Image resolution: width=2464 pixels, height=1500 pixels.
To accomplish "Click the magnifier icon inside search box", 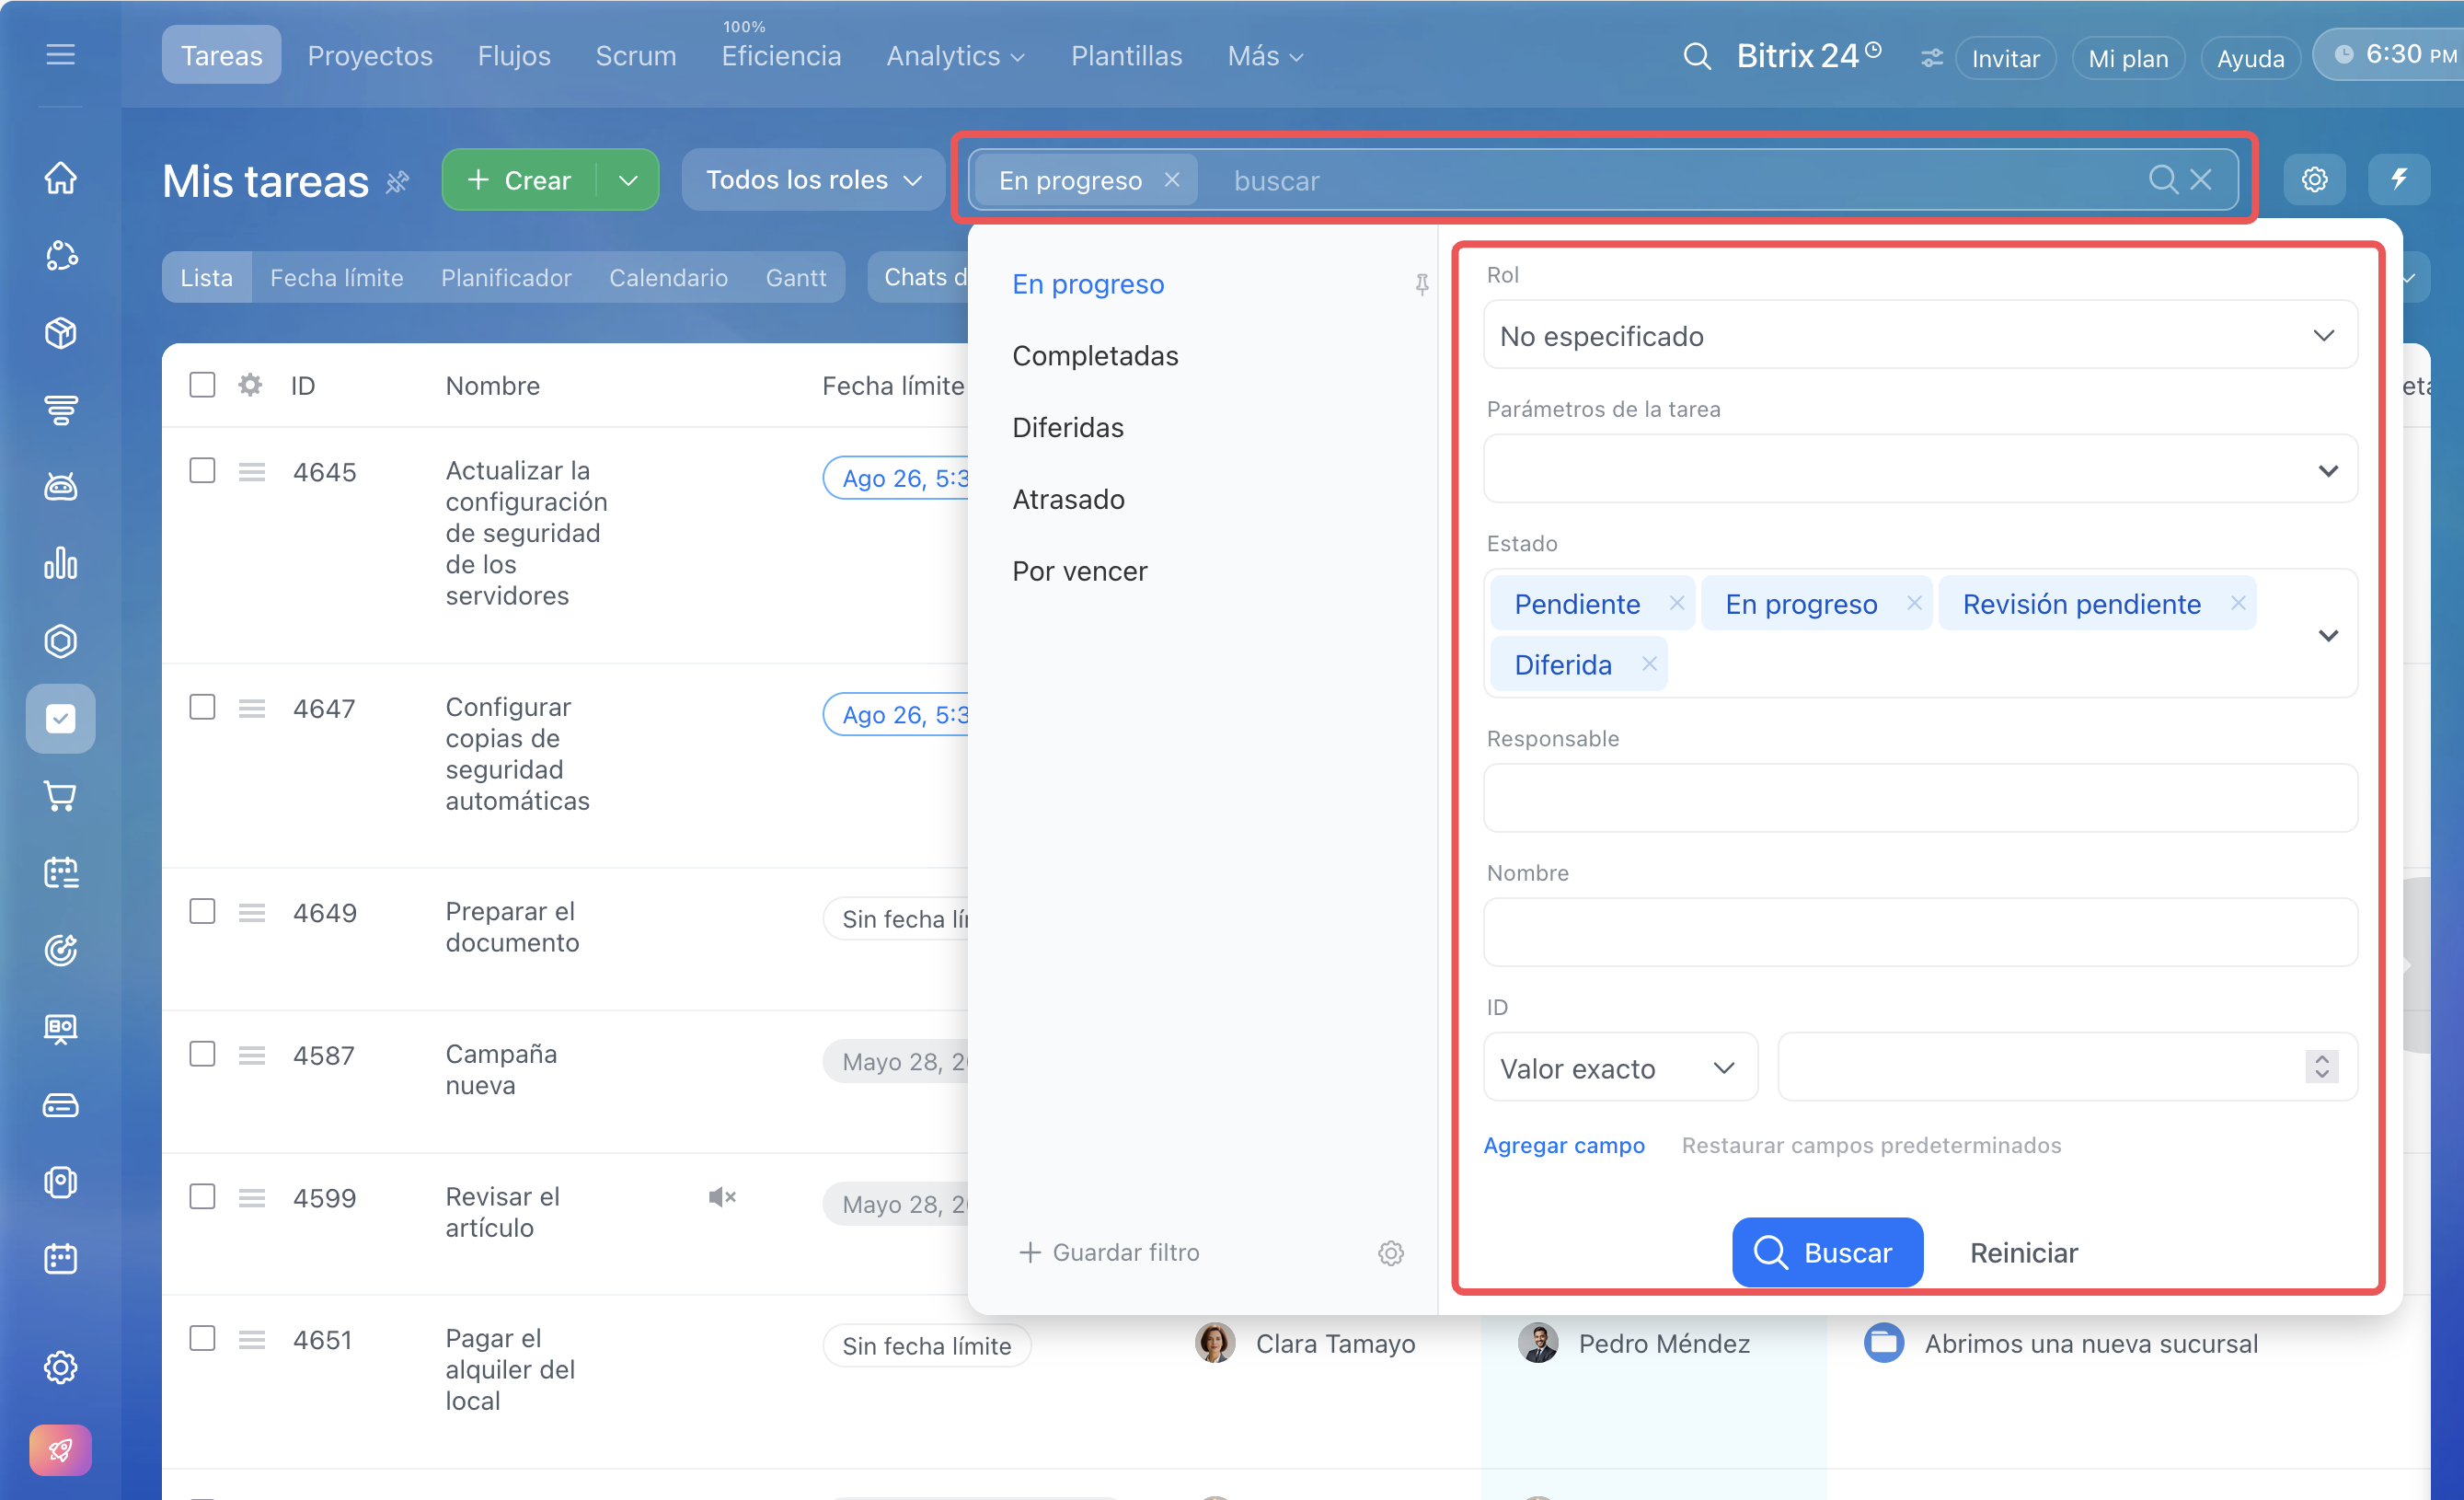I will [x=2162, y=180].
